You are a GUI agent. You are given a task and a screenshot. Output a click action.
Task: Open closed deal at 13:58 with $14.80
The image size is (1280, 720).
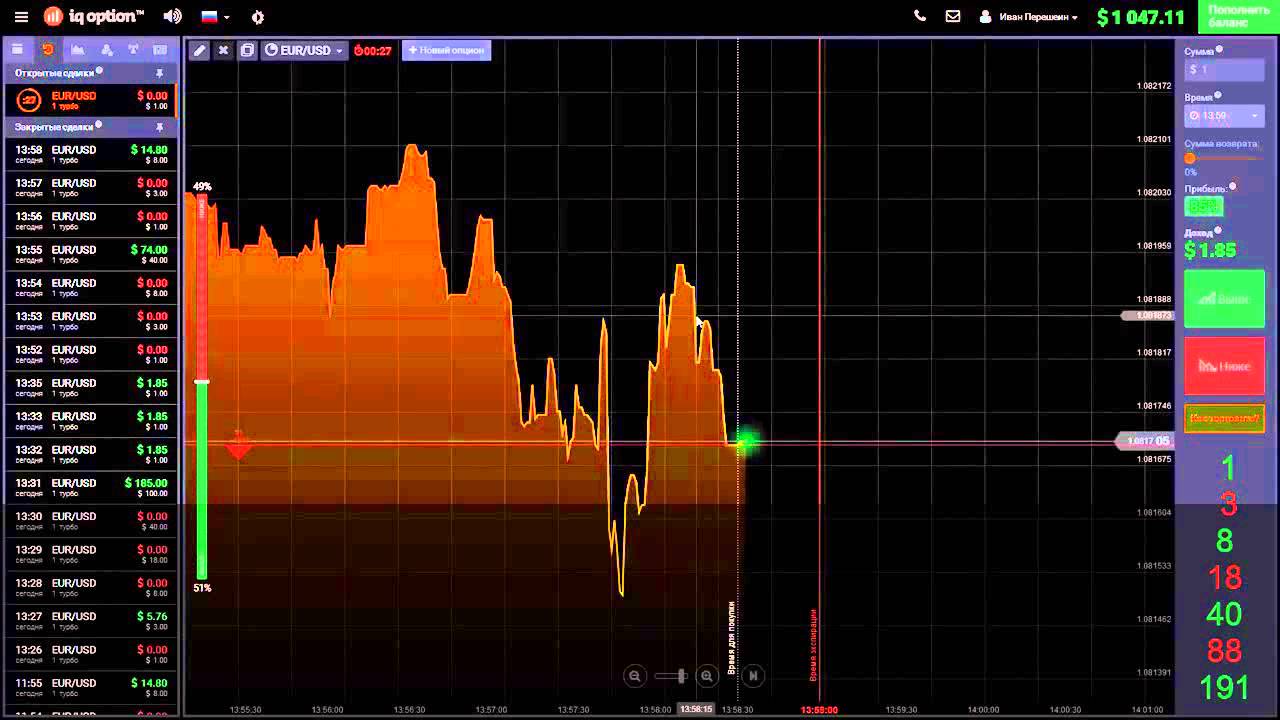[x=91, y=155]
